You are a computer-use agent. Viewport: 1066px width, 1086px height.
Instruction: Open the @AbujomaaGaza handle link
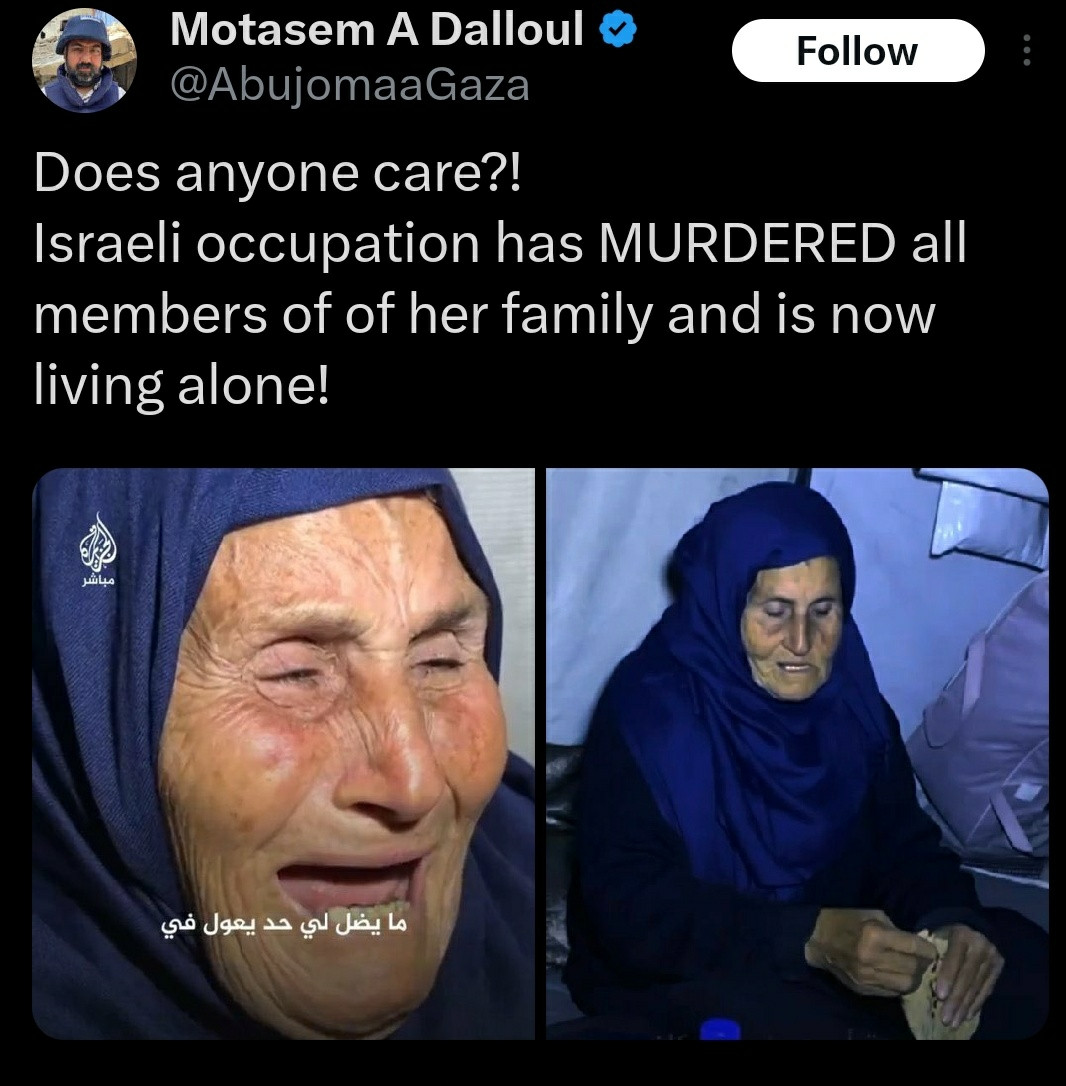pos(350,86)
